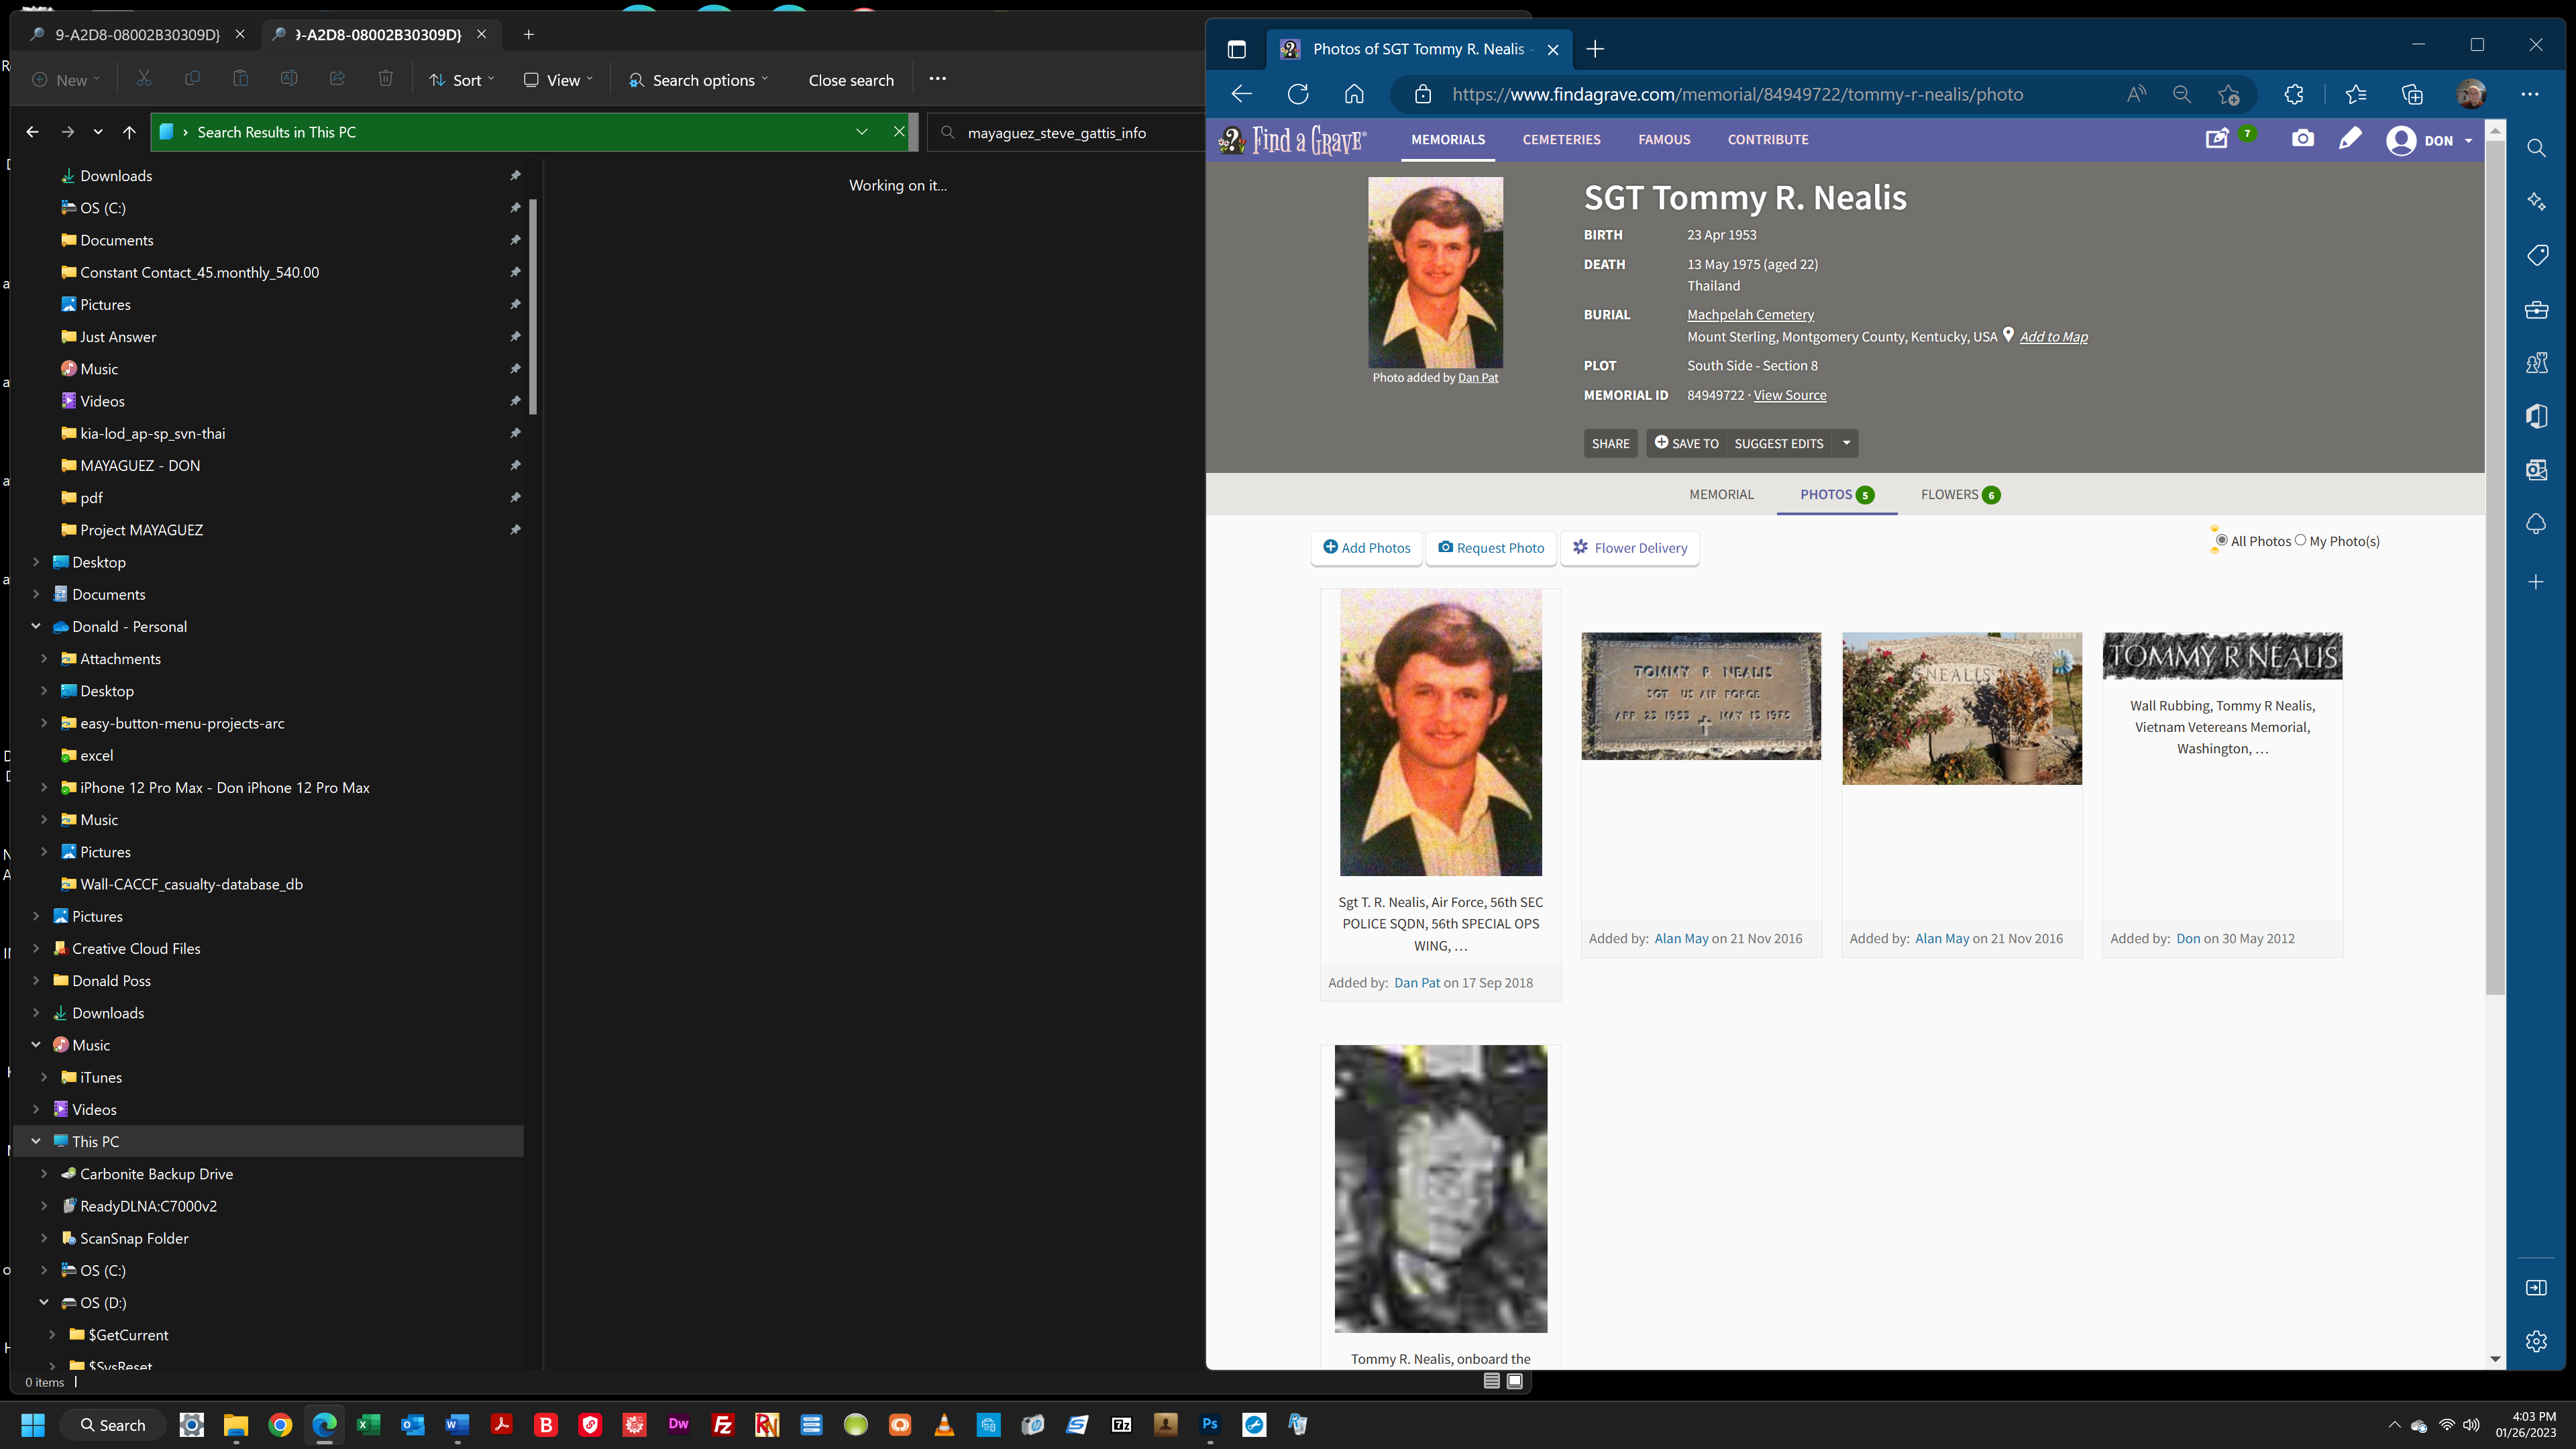Screen dimensions: 2576x1449
Task: Click Find a Grave pencil edit icon
Action: pyautogui.click(x=2350, y=138)
